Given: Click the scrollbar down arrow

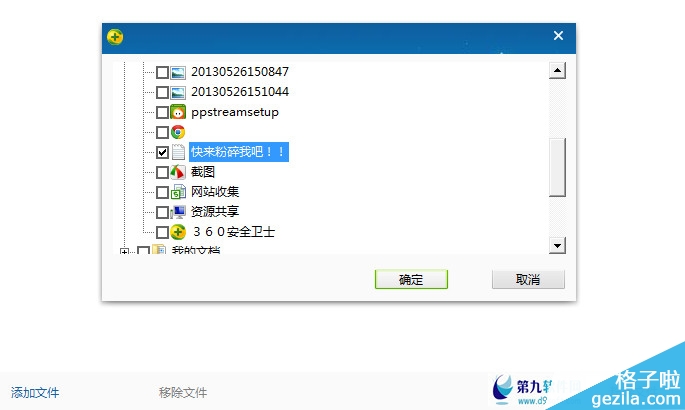Looking at the screenshot, I should pyautogui.click(x=557, y=245).
